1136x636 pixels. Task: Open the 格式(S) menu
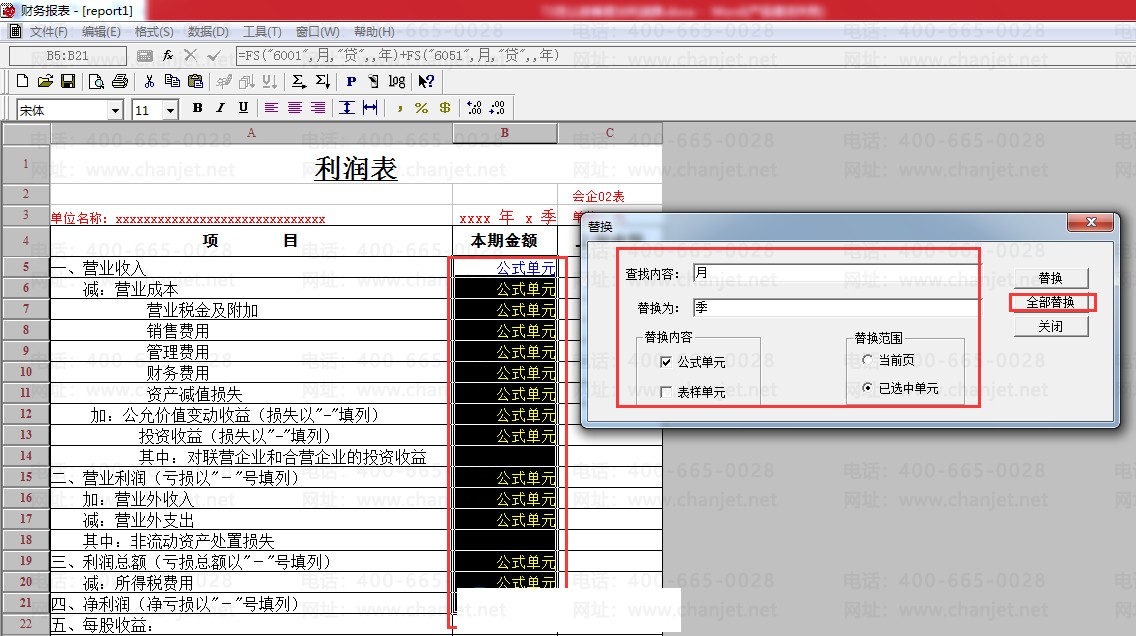154,32
